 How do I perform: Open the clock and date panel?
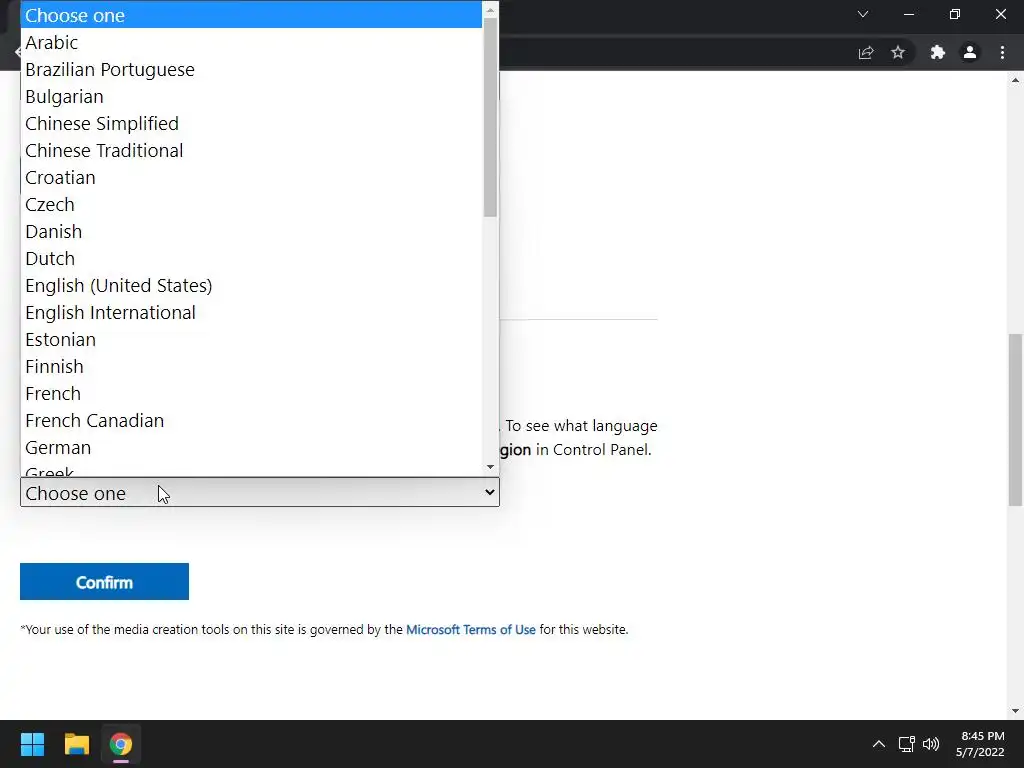[x=980, y=744]
